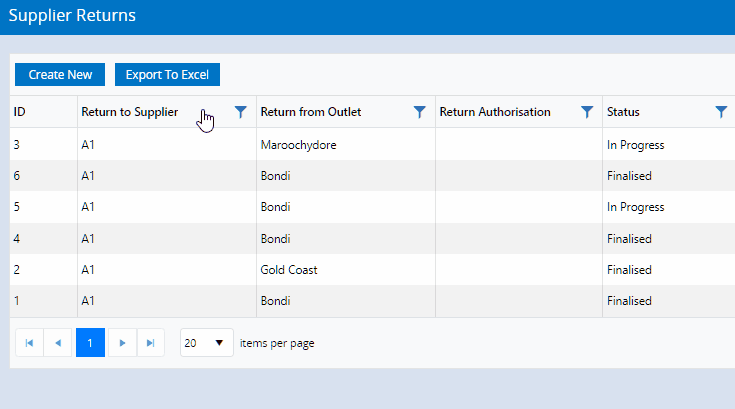Open filter for Return from Outlet column
Viewport: 735px width, 409px height.
[420, 112]
